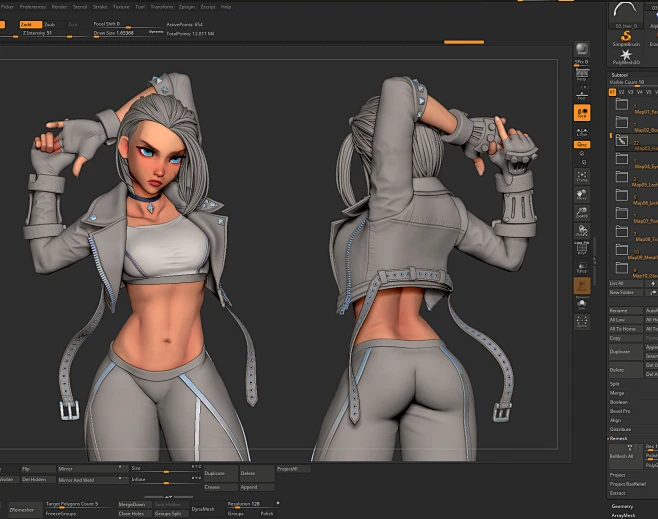Click the DynaMesh button

tap(203, 509)
